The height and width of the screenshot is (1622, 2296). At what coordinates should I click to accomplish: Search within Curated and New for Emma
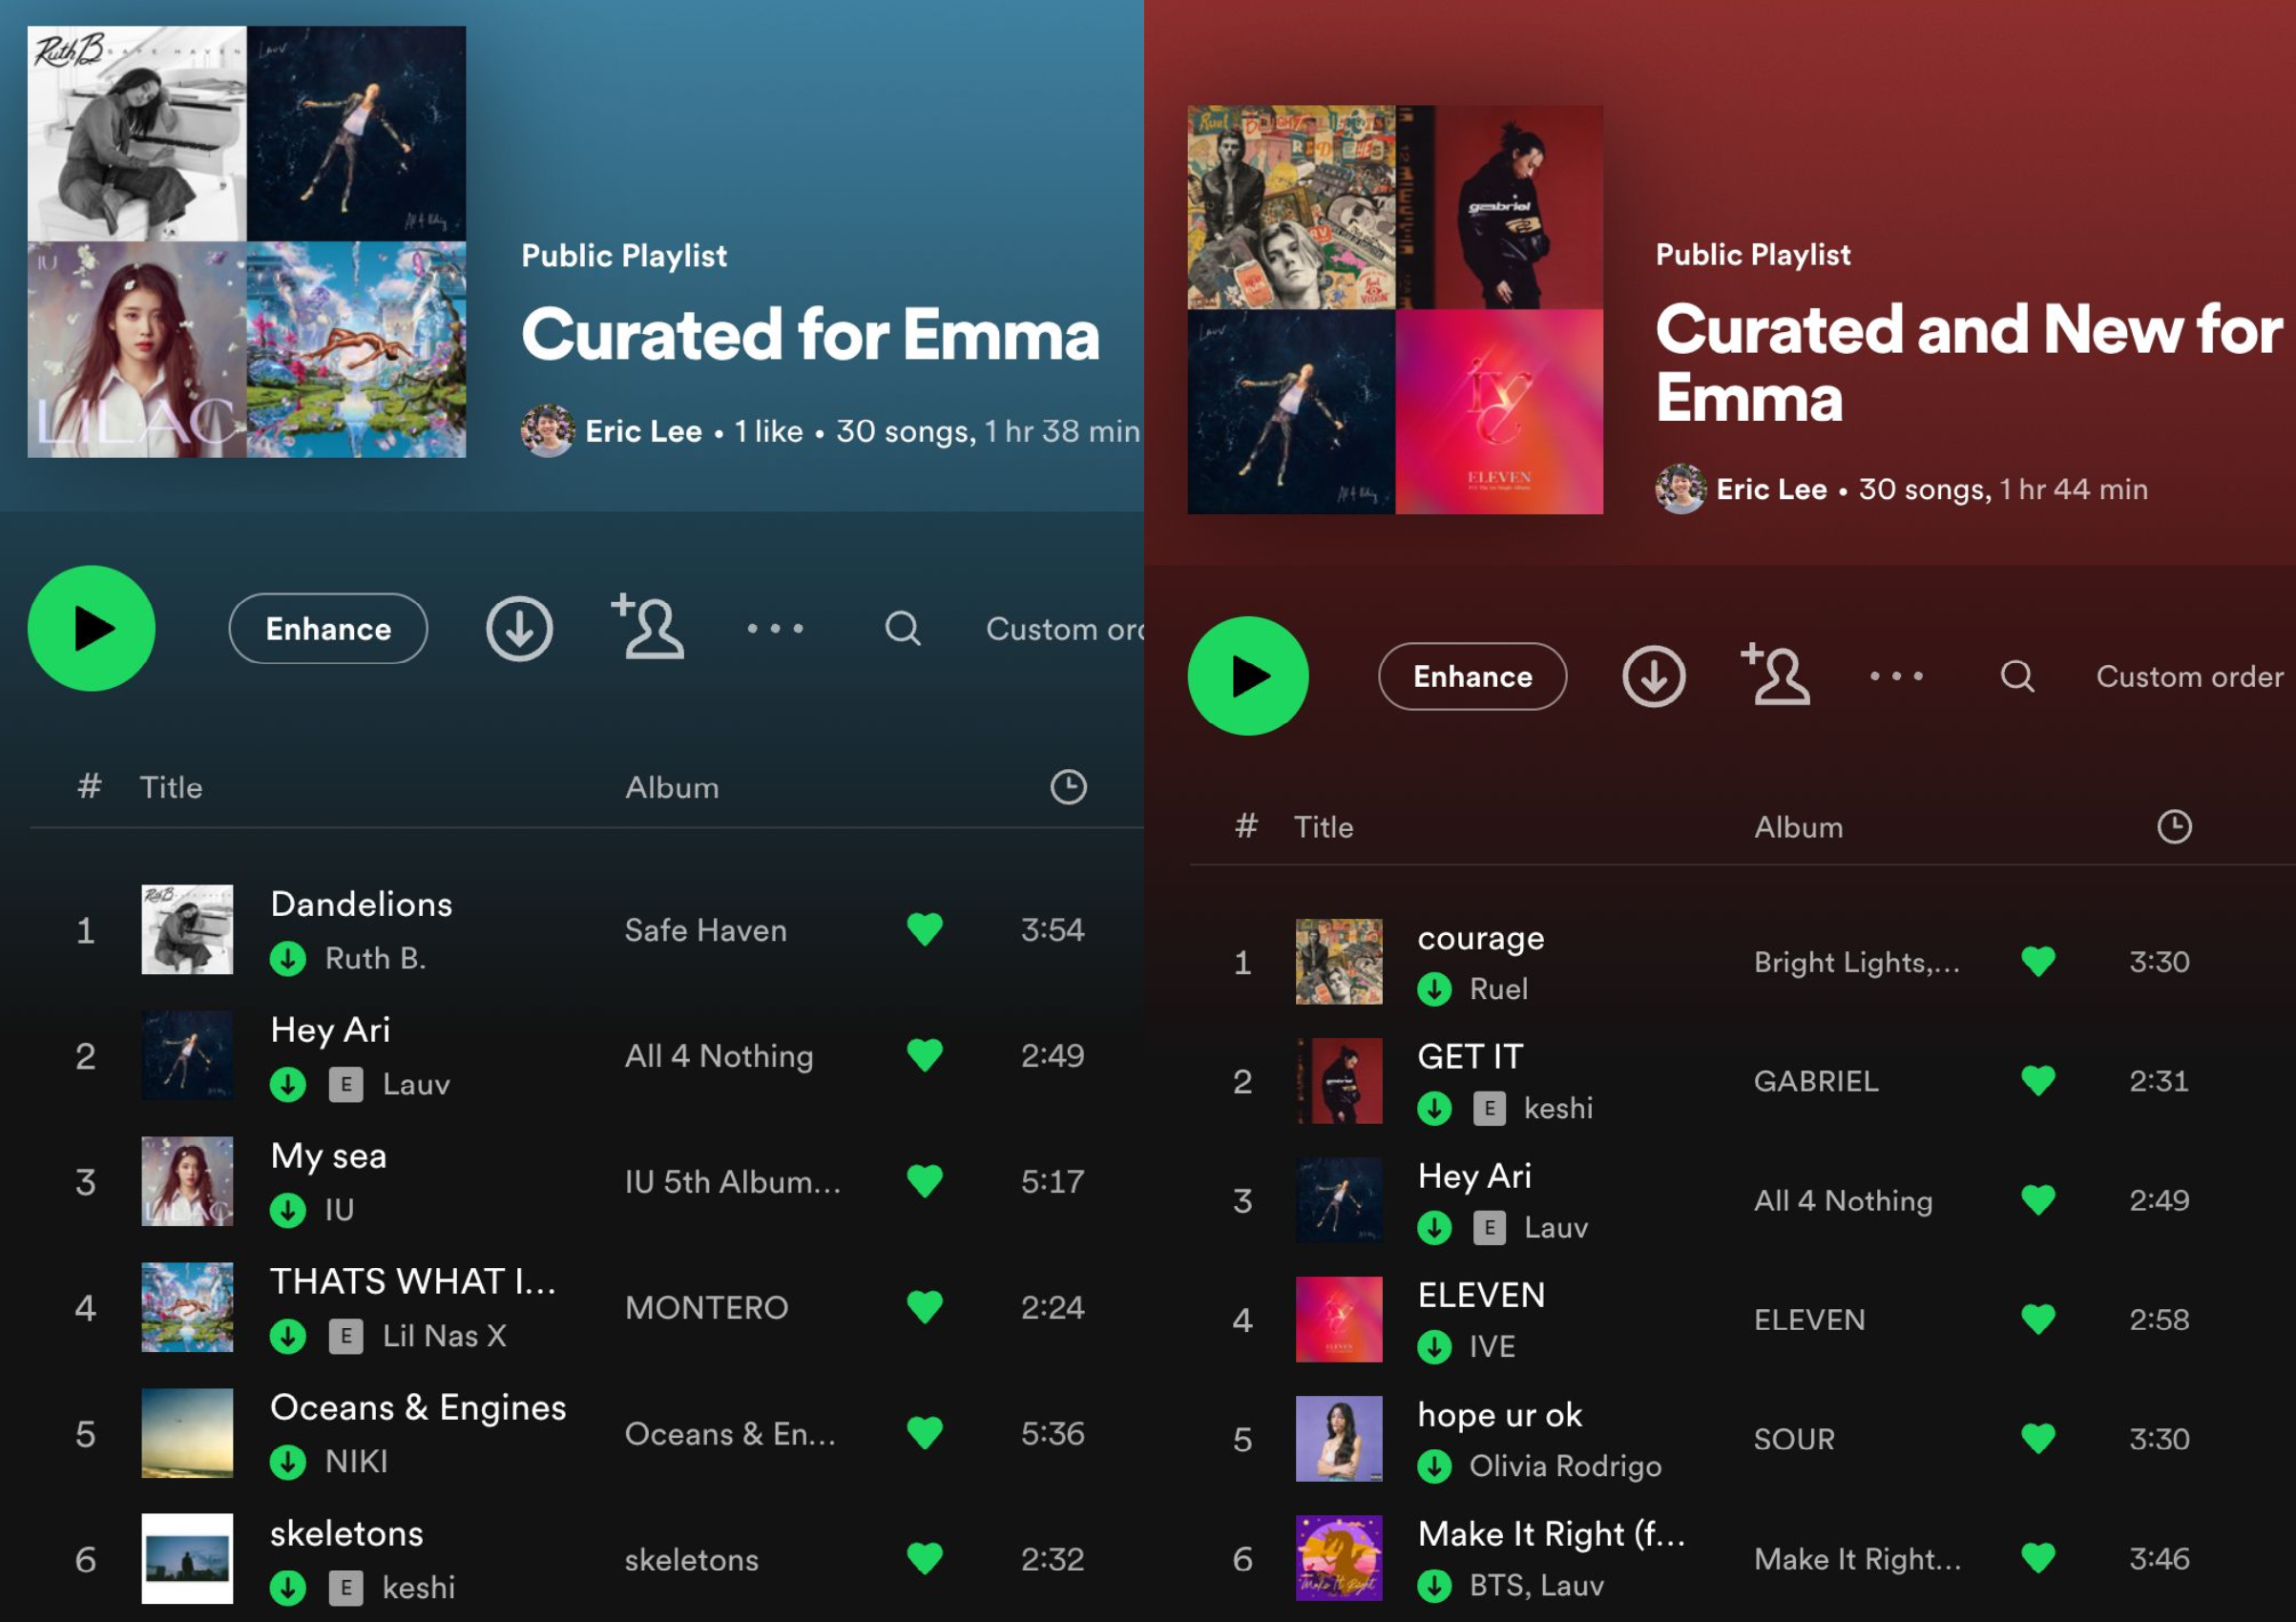click(2017, 677)
